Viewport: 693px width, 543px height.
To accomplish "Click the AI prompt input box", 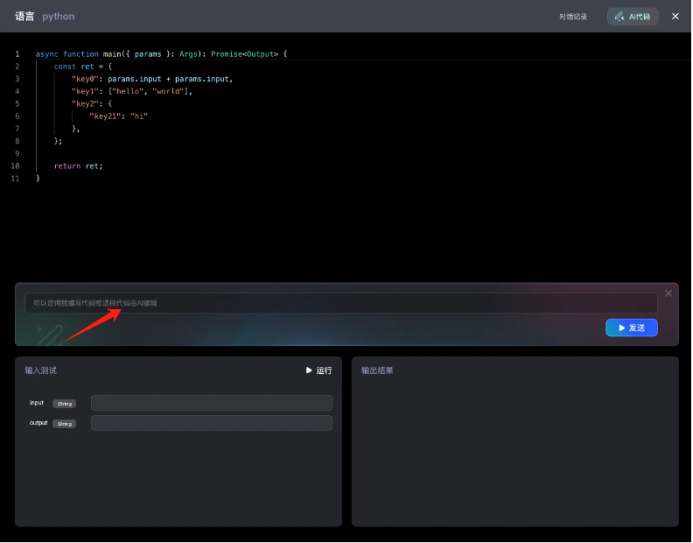I will click(341, 303).
